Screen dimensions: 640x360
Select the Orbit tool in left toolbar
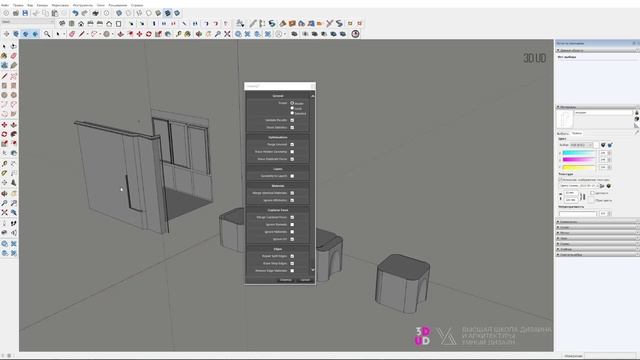pos(4,193)
